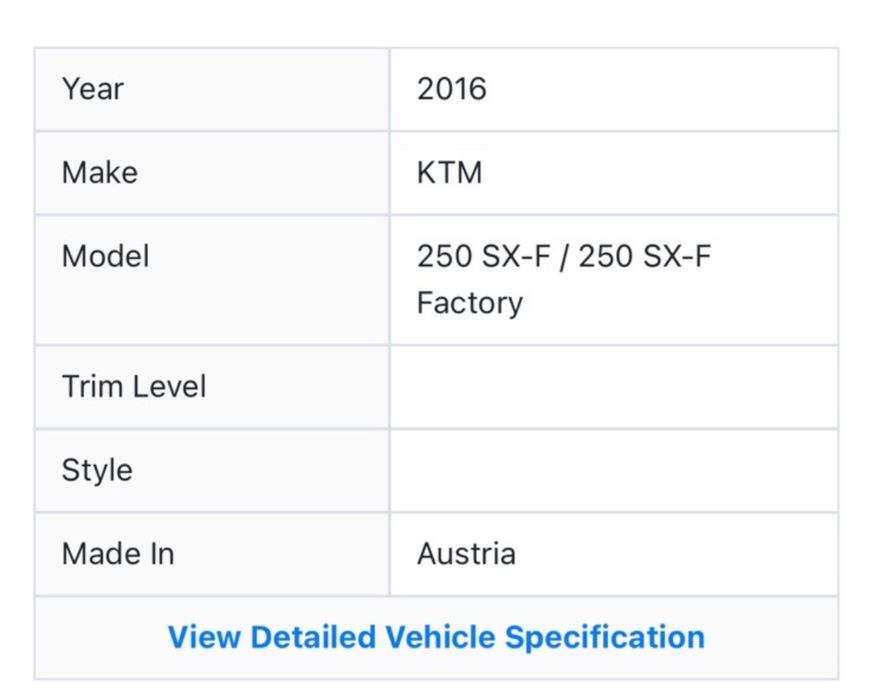Click the Make label cell

click(x=99, y=172)
